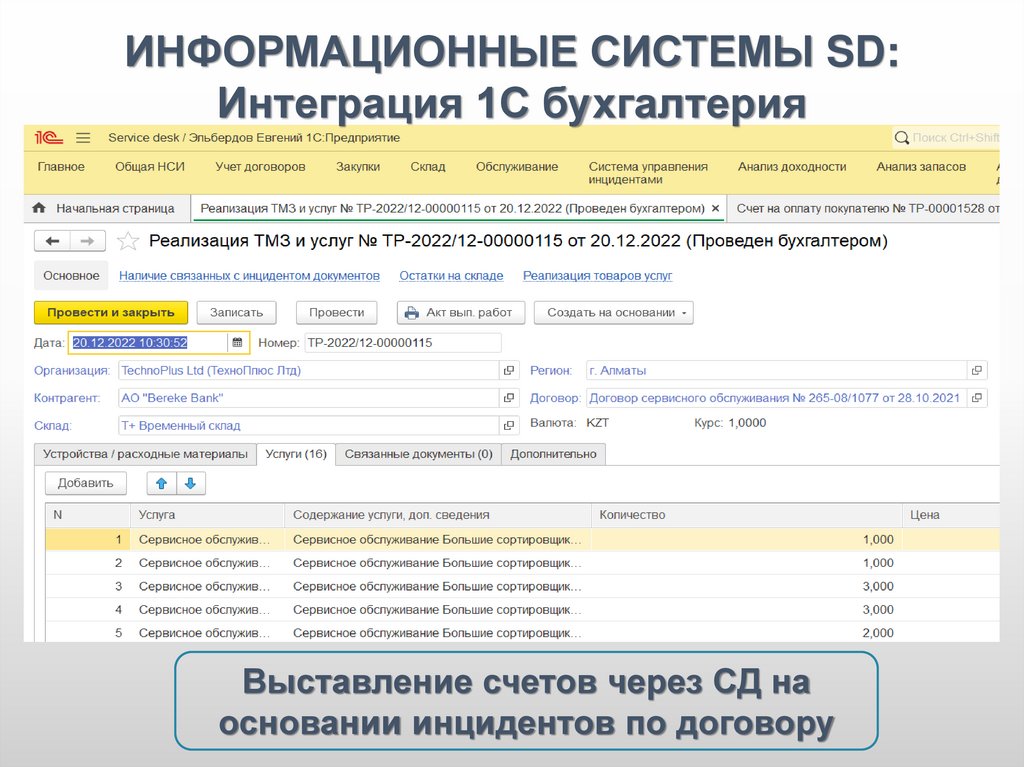
Task: Open the Главное menu section
Action: (x=61, y=167)
